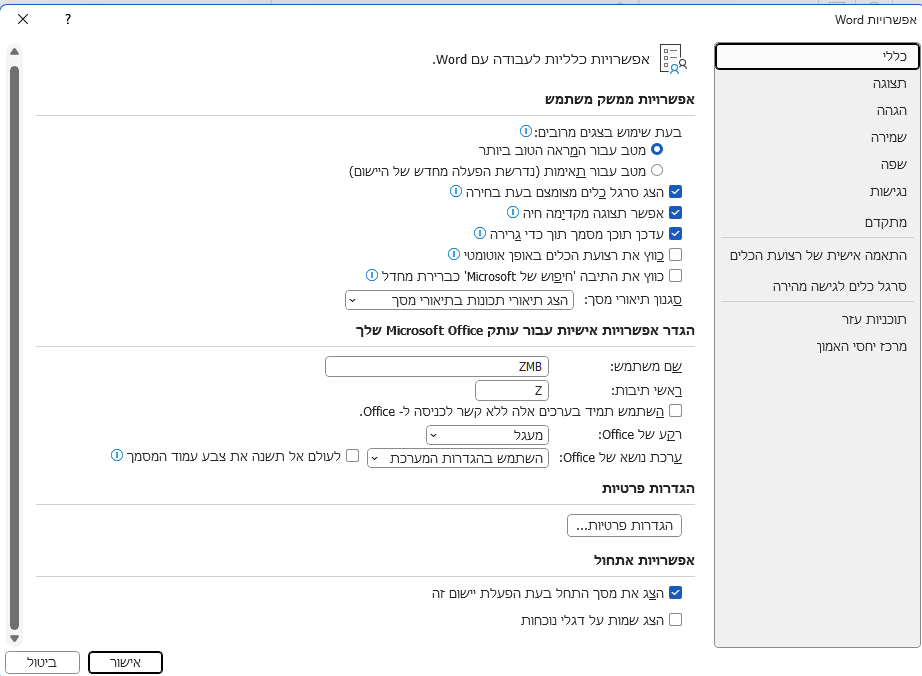The image size is (922, 676).
Task: Uncheck אפשר תצוגה מקדימה חיה
Action: click(x=676, y=213)
